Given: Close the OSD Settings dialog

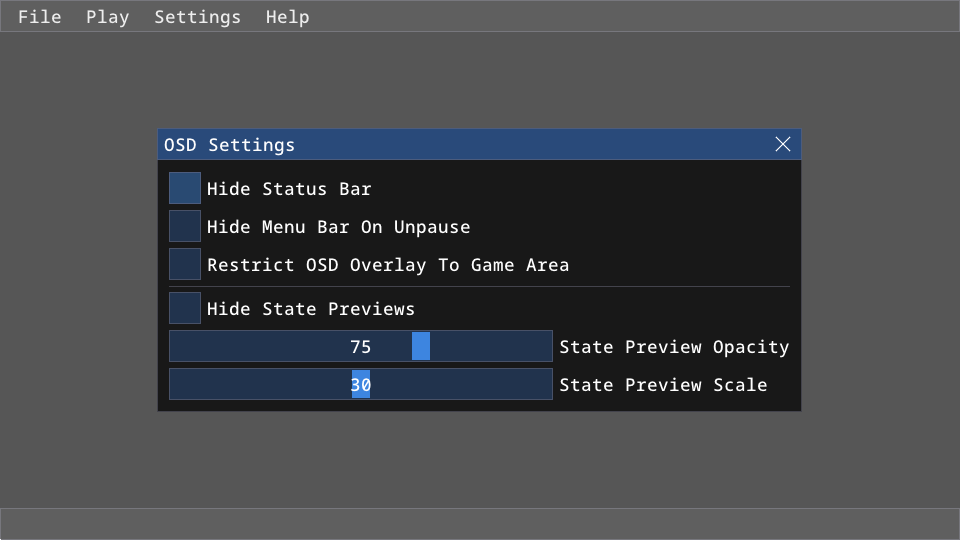Looking at the screenshot, I should [783, 145].
